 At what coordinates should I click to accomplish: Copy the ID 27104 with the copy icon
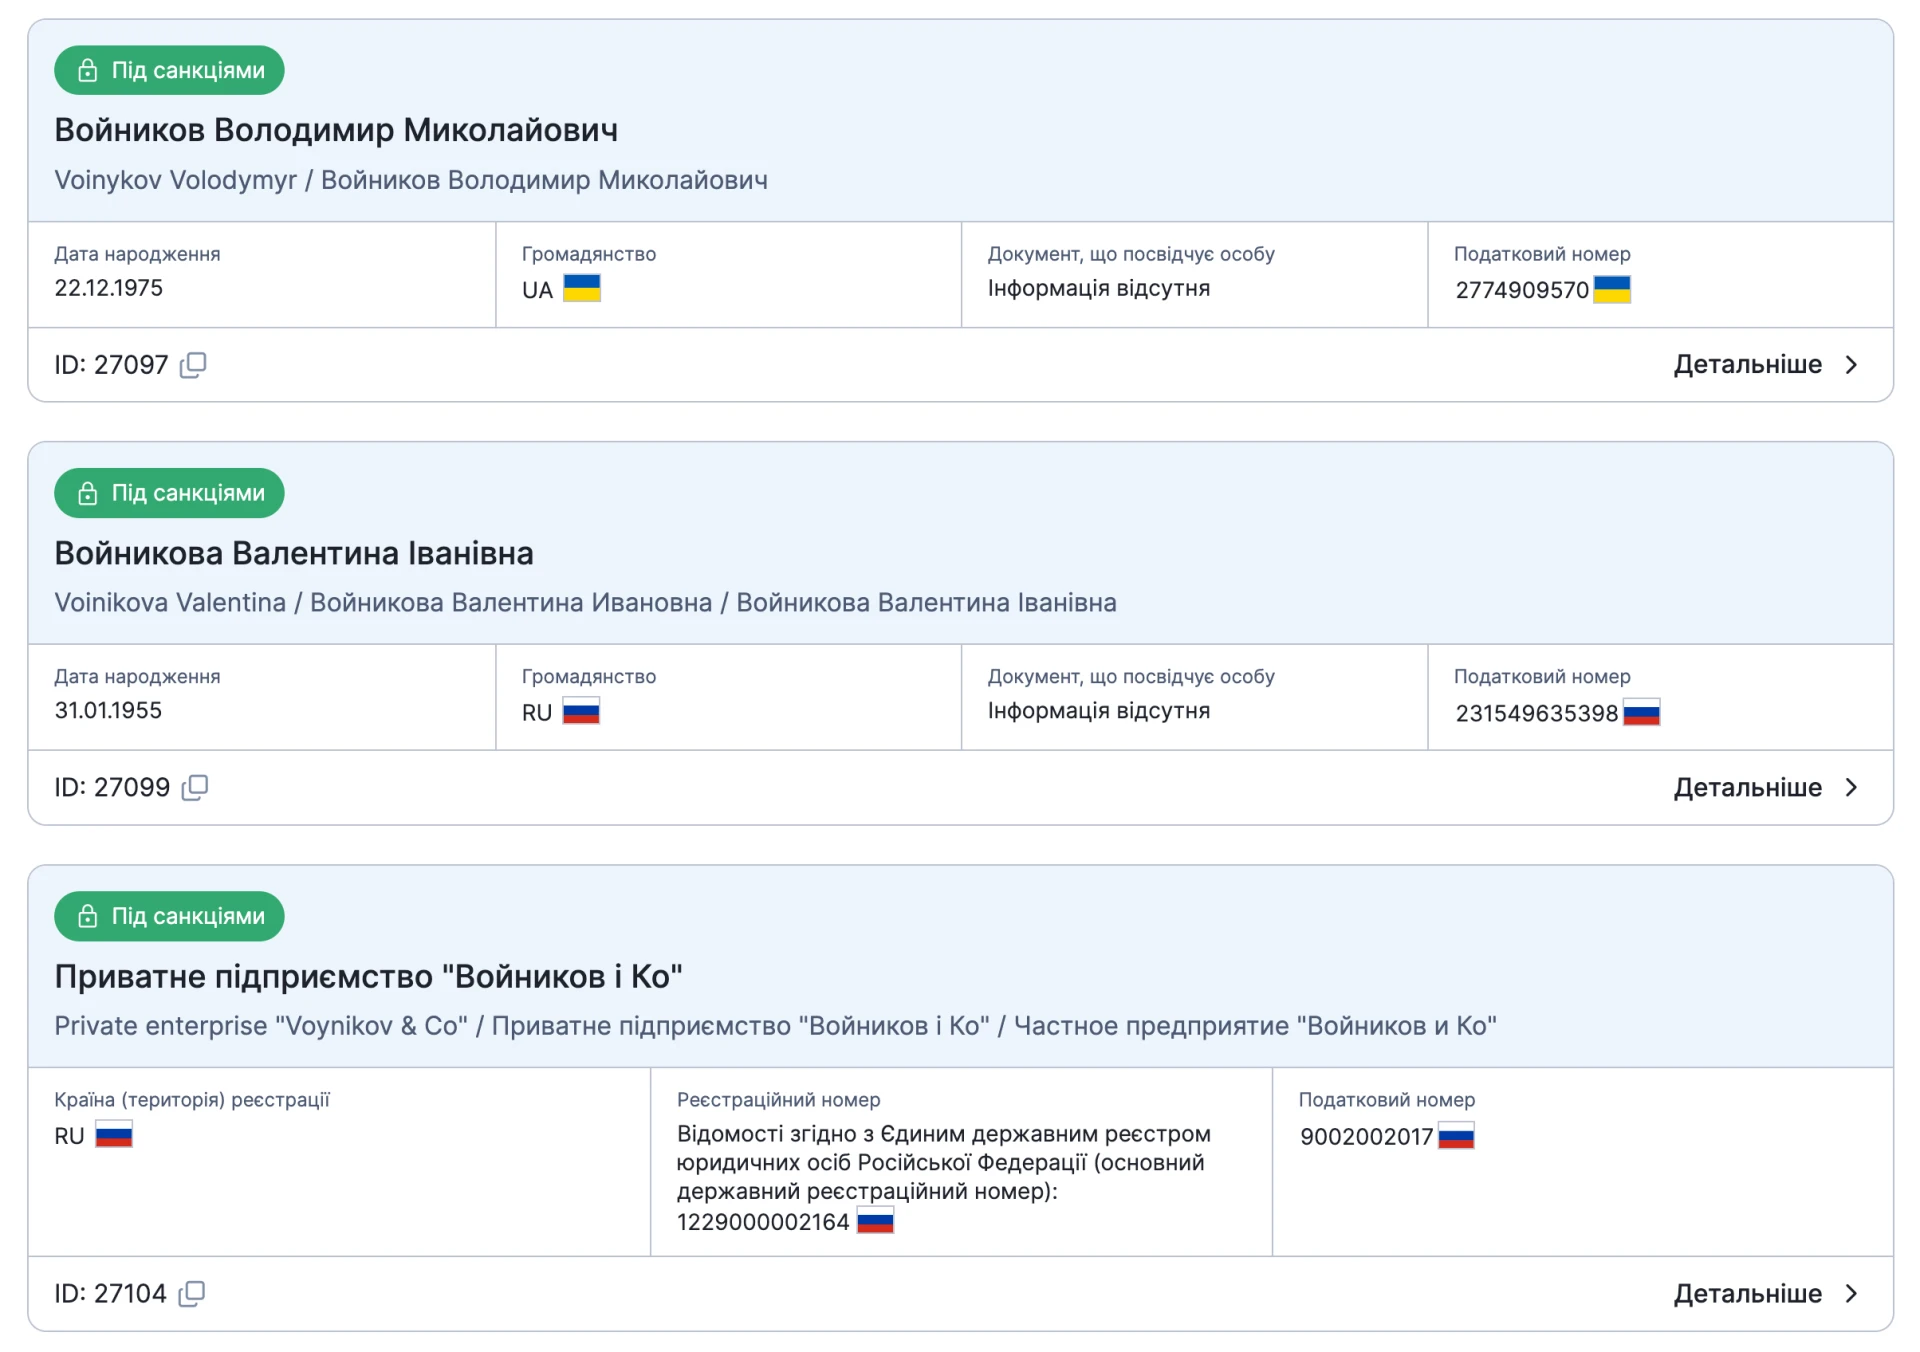[x=192, y=1294]
